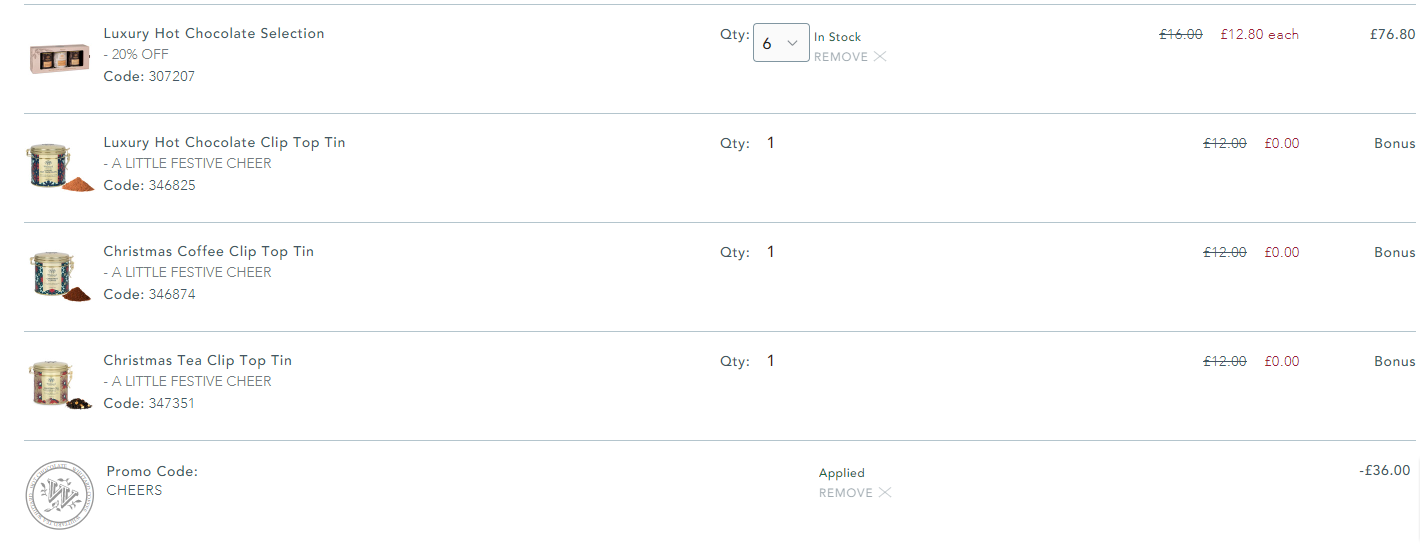Click product code 307207
The width and height of the screenshot is (1420, 546).
pyautogui.click(x=171, y=76)
